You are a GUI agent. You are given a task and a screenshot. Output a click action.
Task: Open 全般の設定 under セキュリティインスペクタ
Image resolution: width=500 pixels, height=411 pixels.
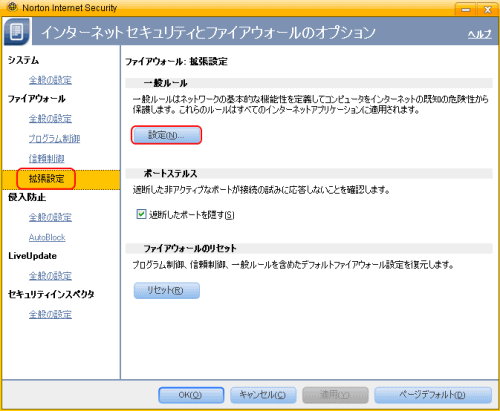(x=50, y=314)
